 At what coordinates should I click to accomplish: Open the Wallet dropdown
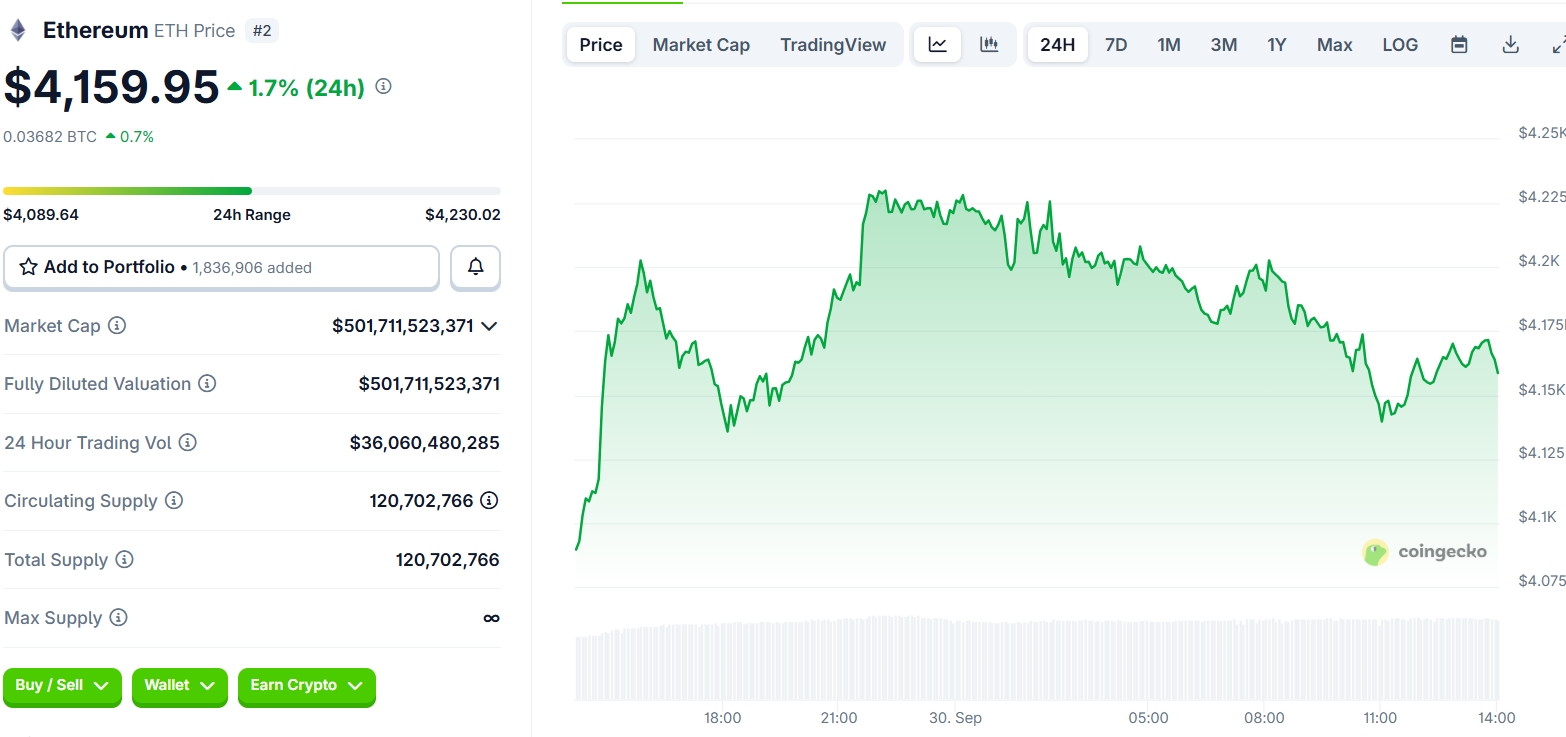click(179, 686)
